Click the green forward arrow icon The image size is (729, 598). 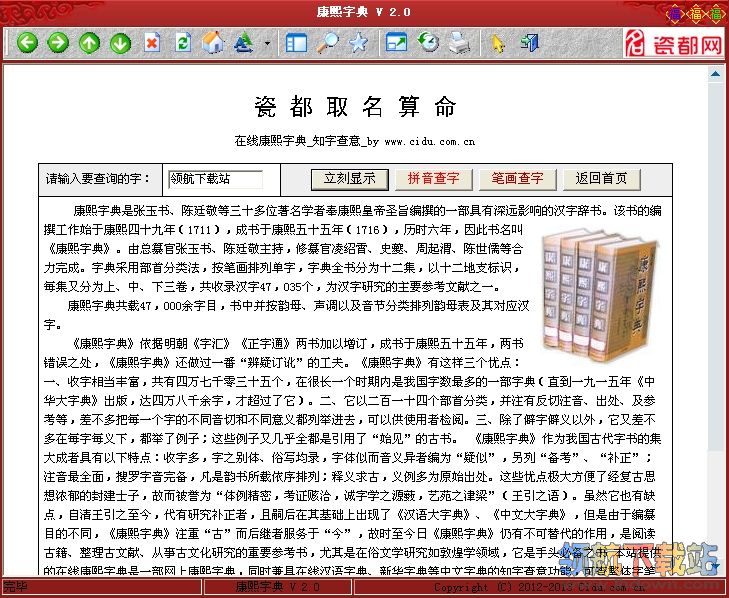tap(58, 43)
